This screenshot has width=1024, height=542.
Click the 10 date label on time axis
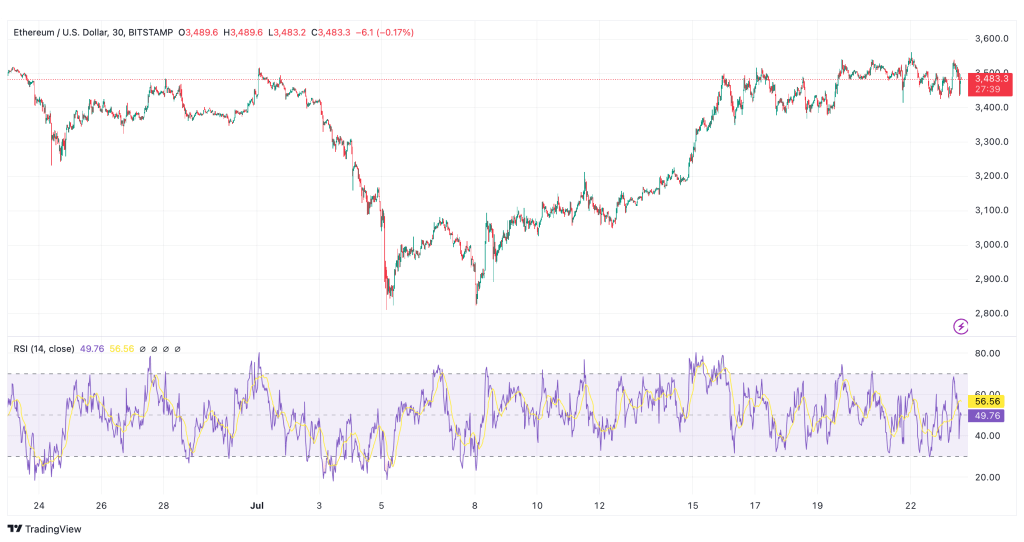coord(537,505)
